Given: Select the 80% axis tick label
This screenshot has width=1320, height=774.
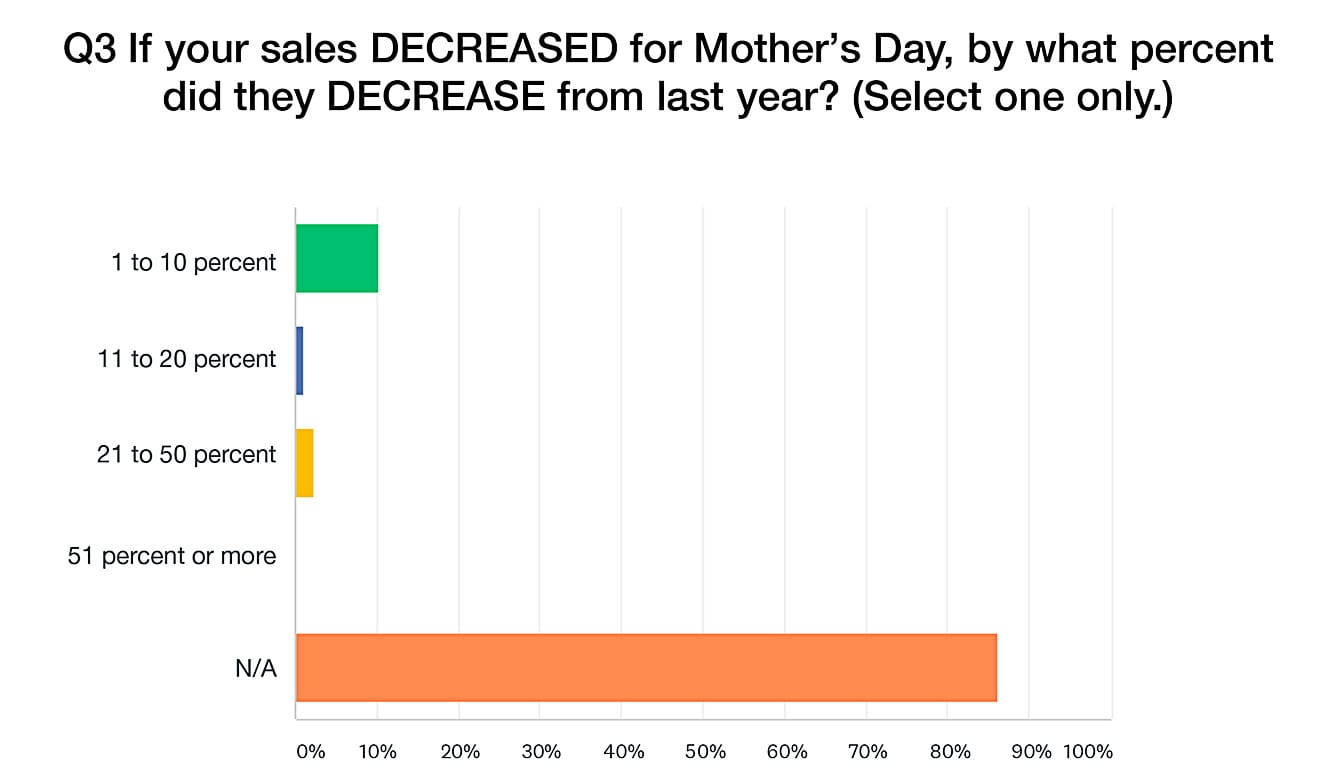Looking at the screenshot, I should point(950,752).
